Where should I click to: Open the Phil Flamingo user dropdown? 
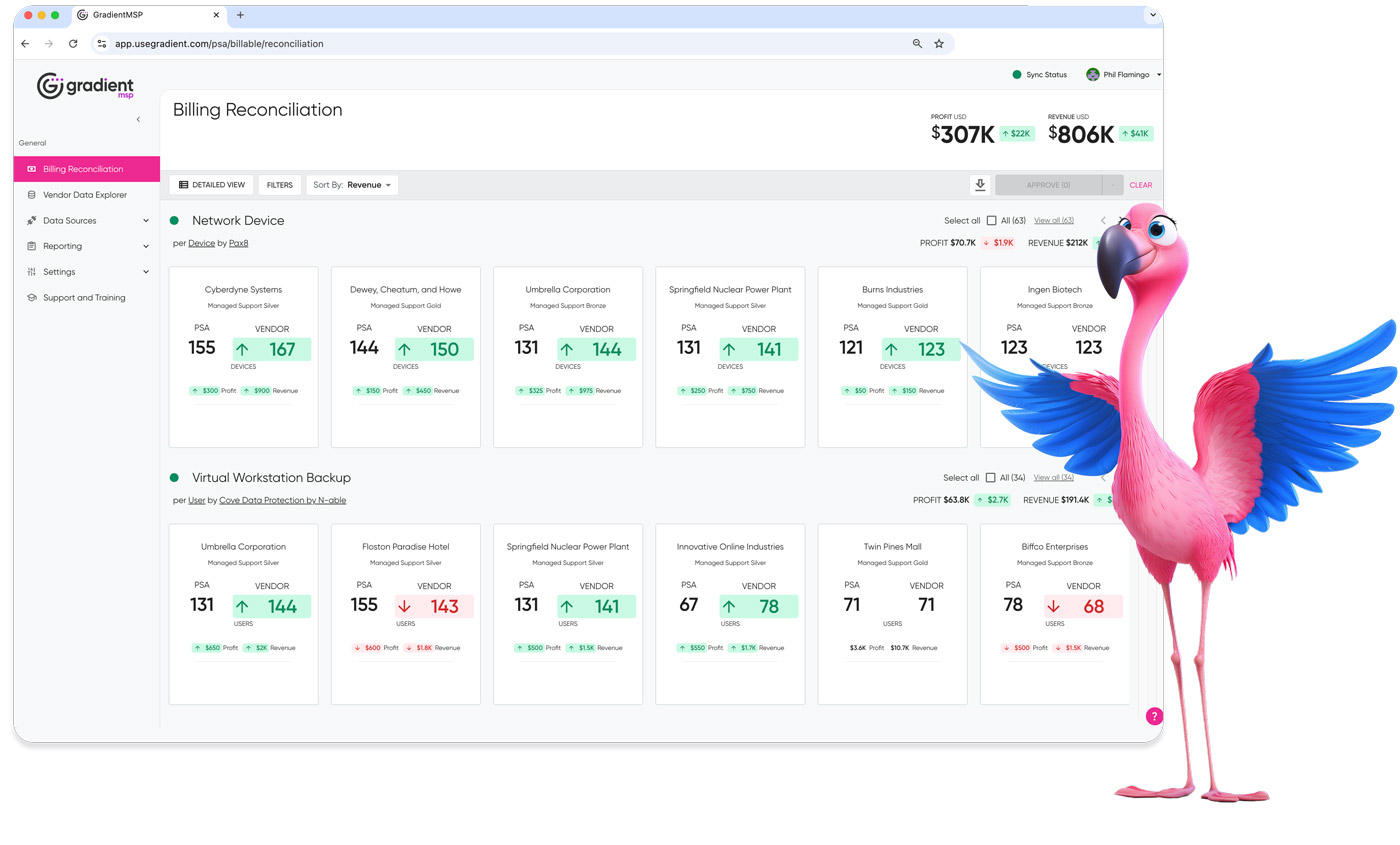point(1125,75)
